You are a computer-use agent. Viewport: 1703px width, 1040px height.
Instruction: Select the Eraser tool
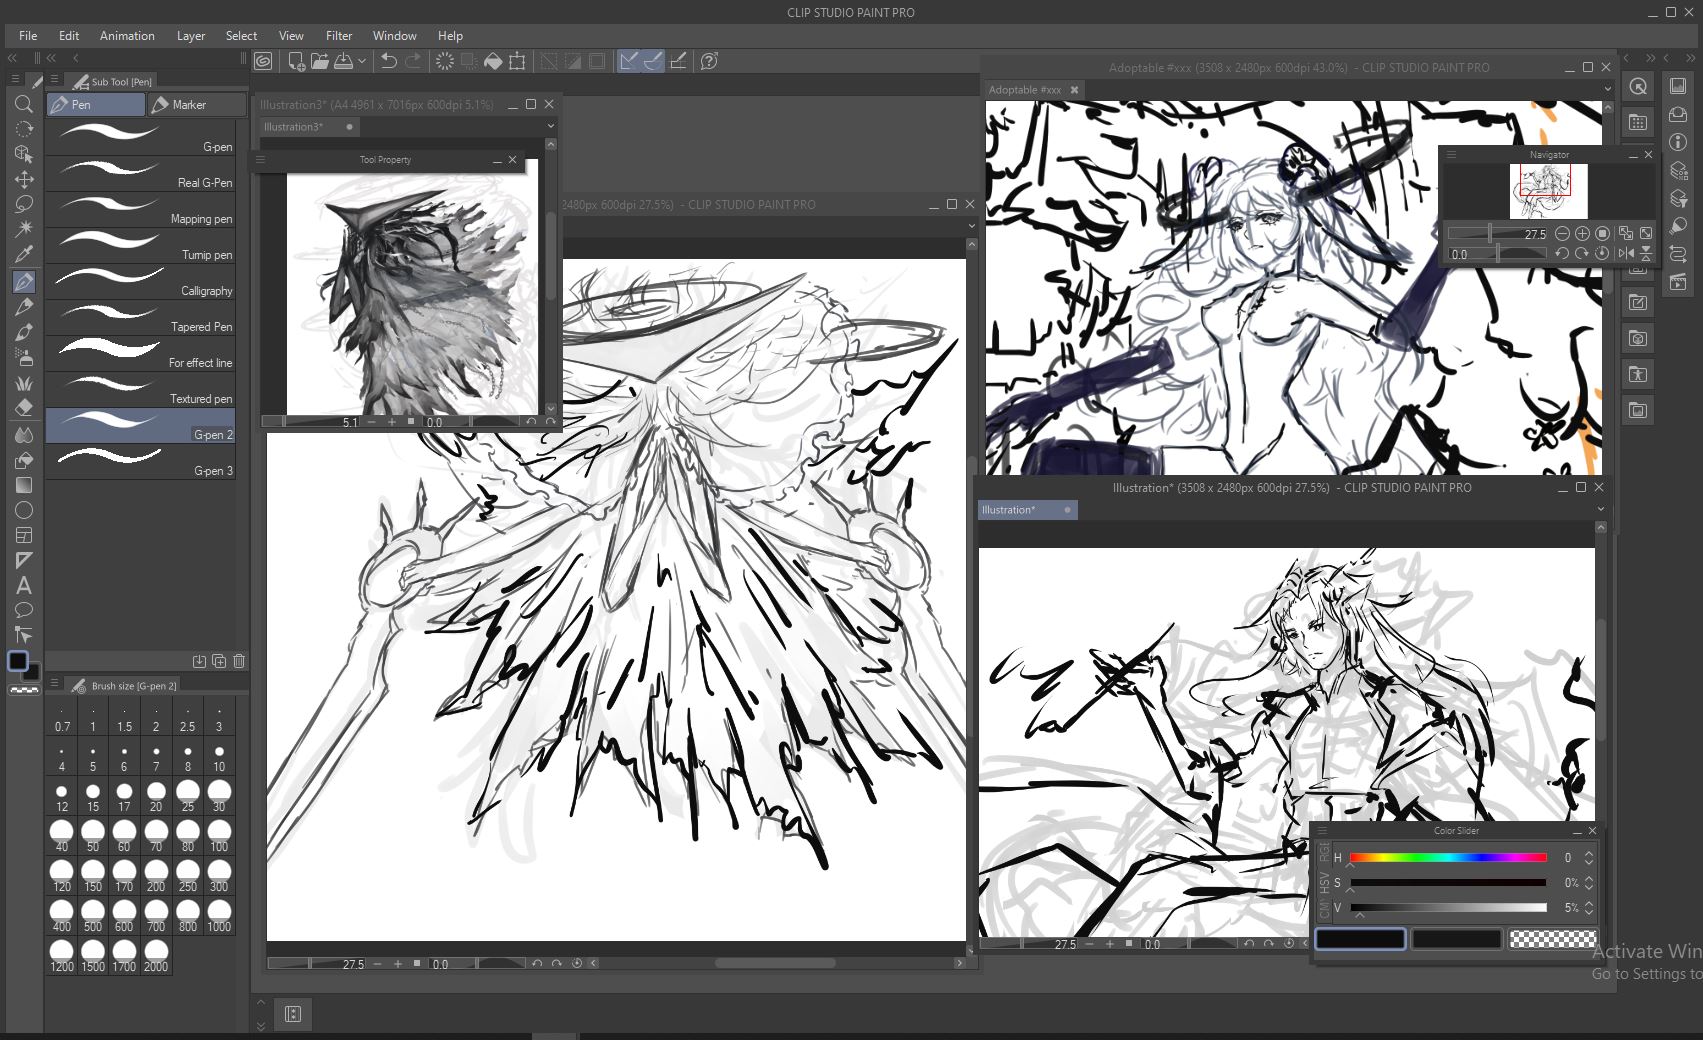pos(24,408)
